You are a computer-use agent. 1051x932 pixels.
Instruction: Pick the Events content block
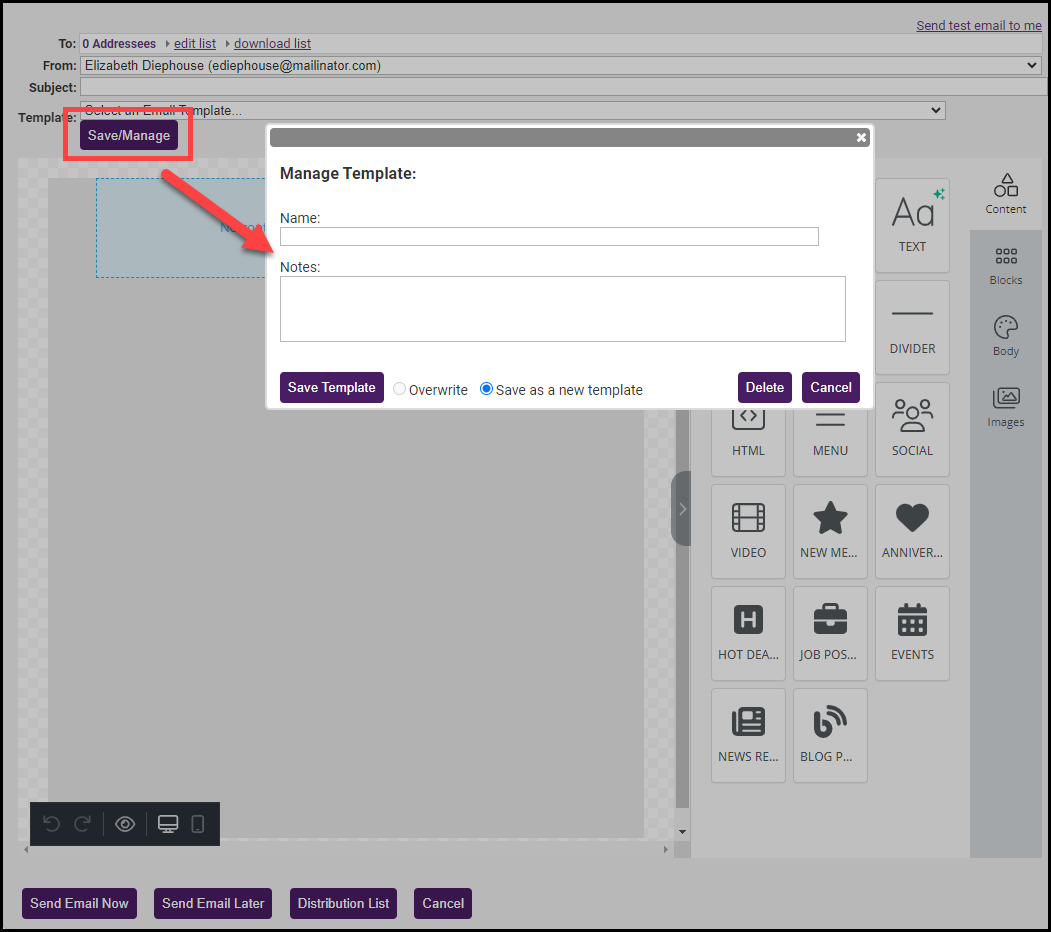tap(912, 633)
